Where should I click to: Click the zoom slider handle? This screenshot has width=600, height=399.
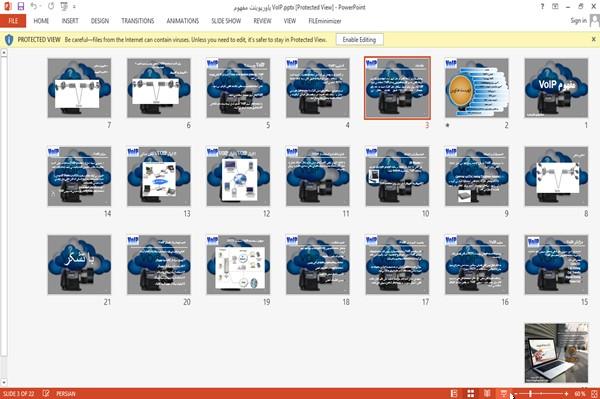(x=530, y=394)
